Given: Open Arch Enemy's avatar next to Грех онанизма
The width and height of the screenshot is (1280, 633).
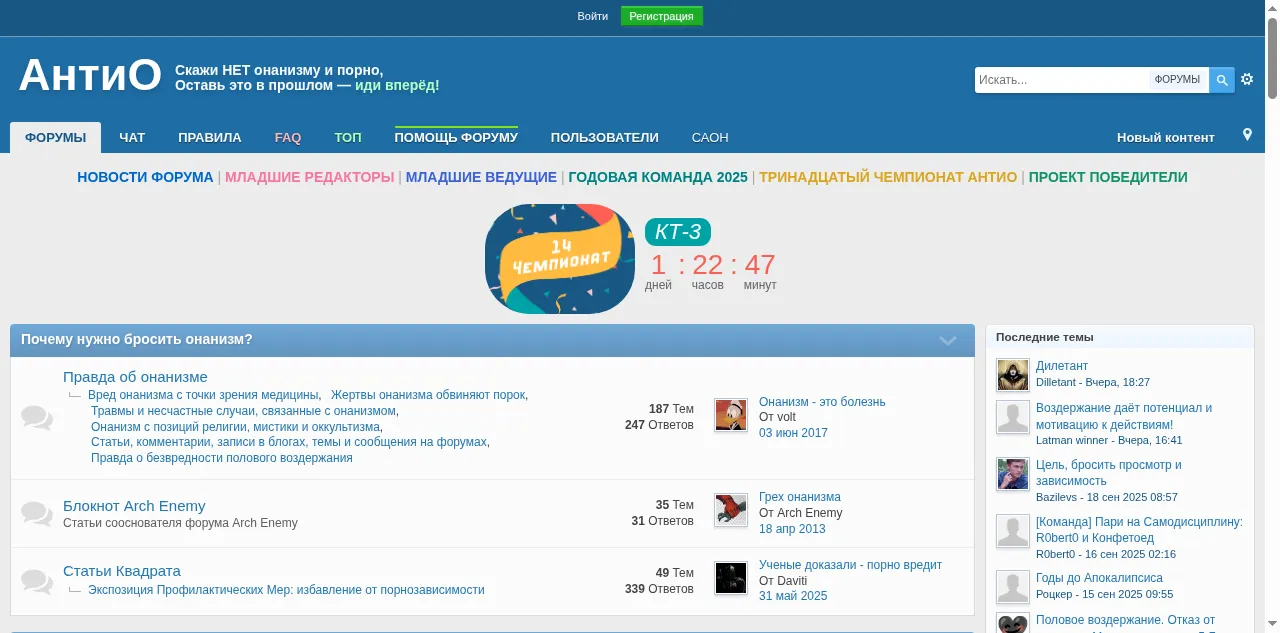Looking at the screenshot, I should (x=731, y=510).
